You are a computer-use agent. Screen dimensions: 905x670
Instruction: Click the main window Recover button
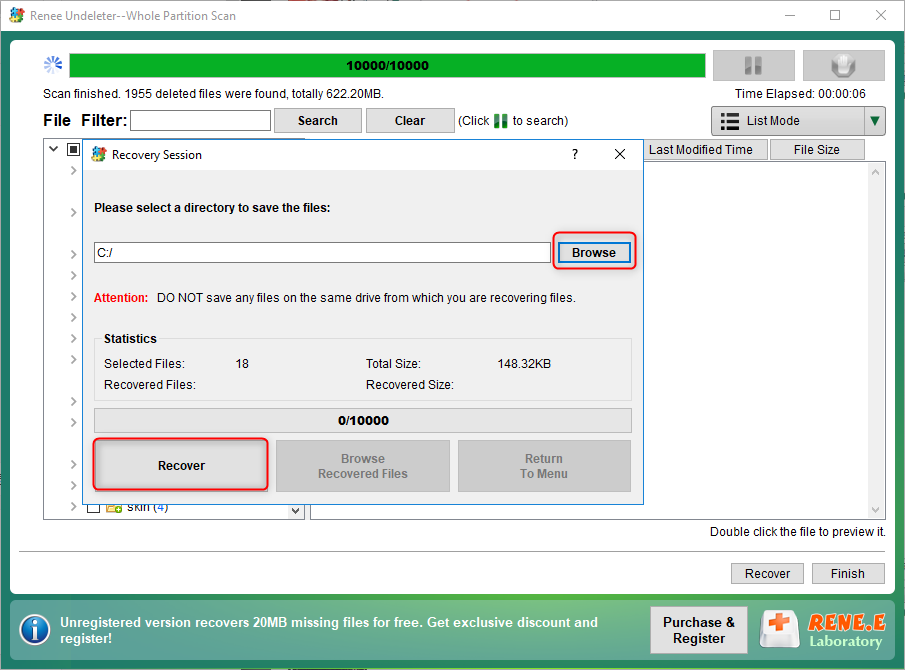pos(767,573)
